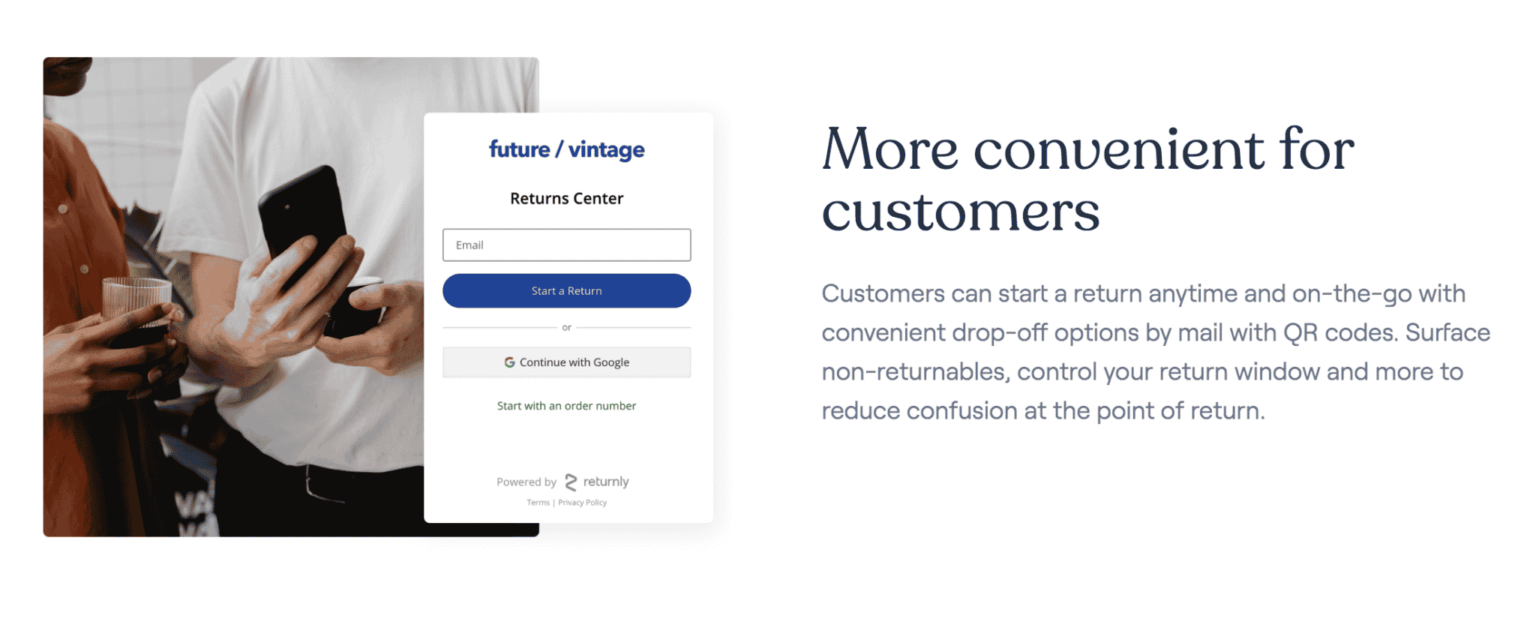
Task: Click the Returns Center heading
Action: (x=567, y=199)
